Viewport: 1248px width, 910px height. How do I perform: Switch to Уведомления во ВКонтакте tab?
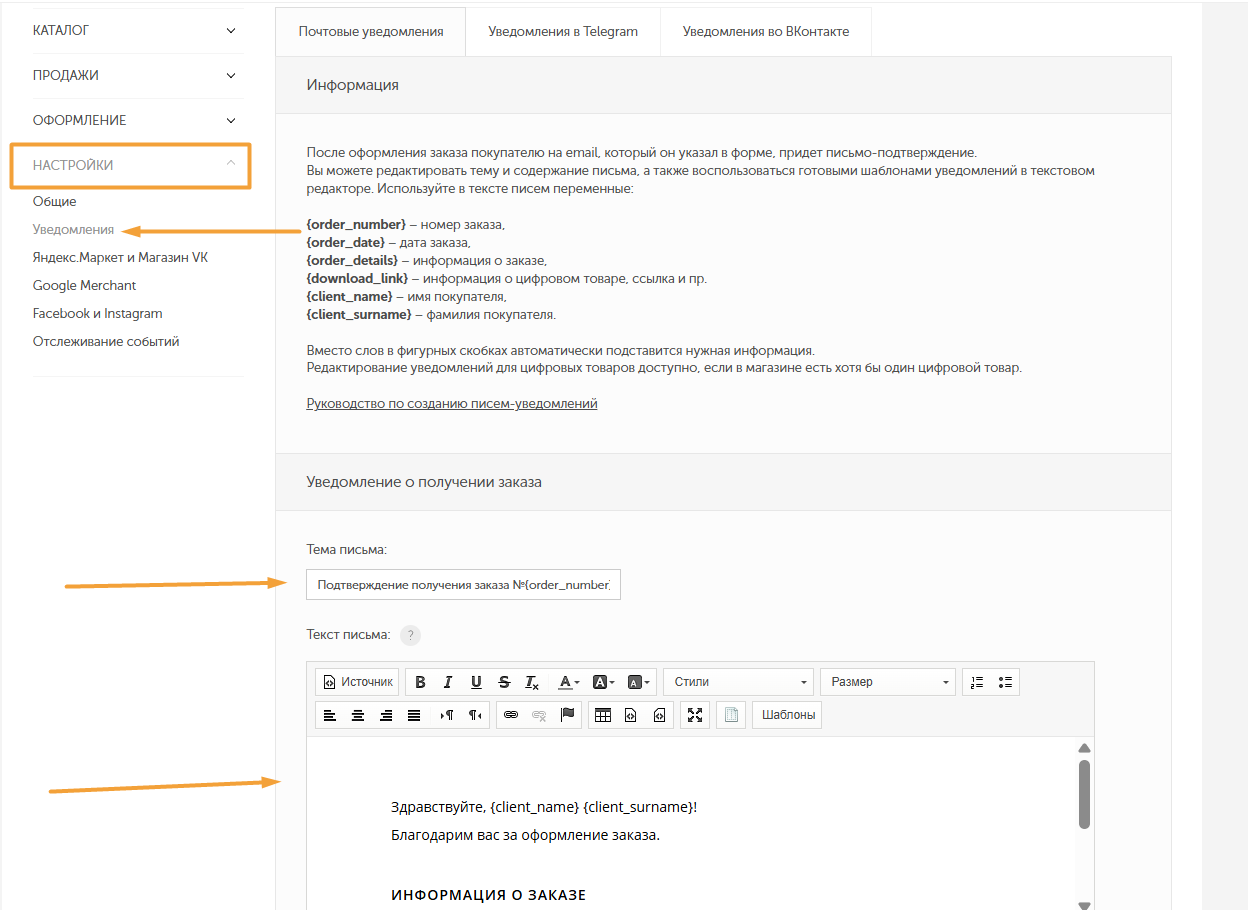point(766,31)
